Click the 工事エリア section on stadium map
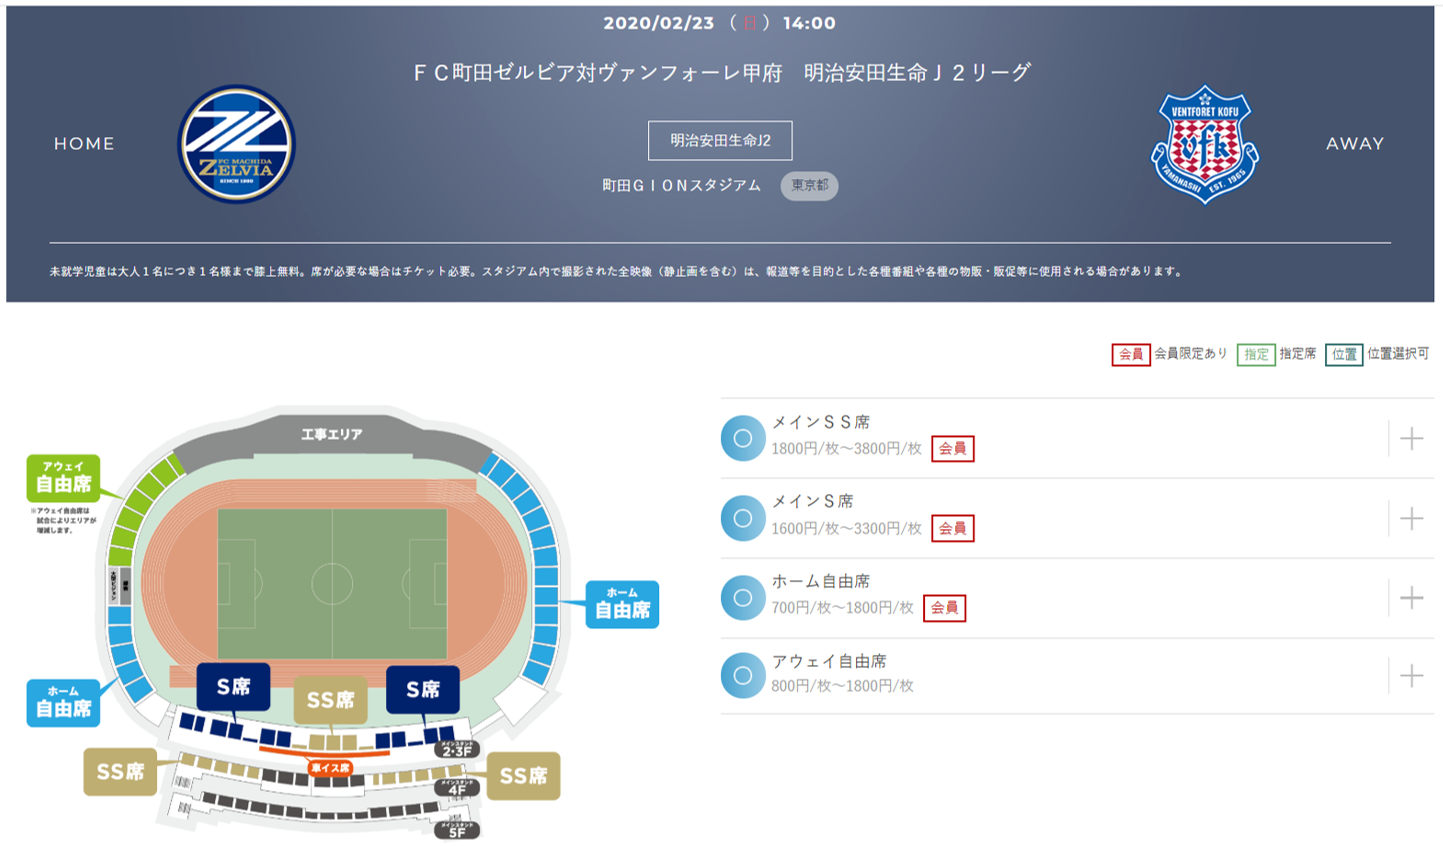The height and width of the screenshot is (846, 1443). tap(332, 435)
